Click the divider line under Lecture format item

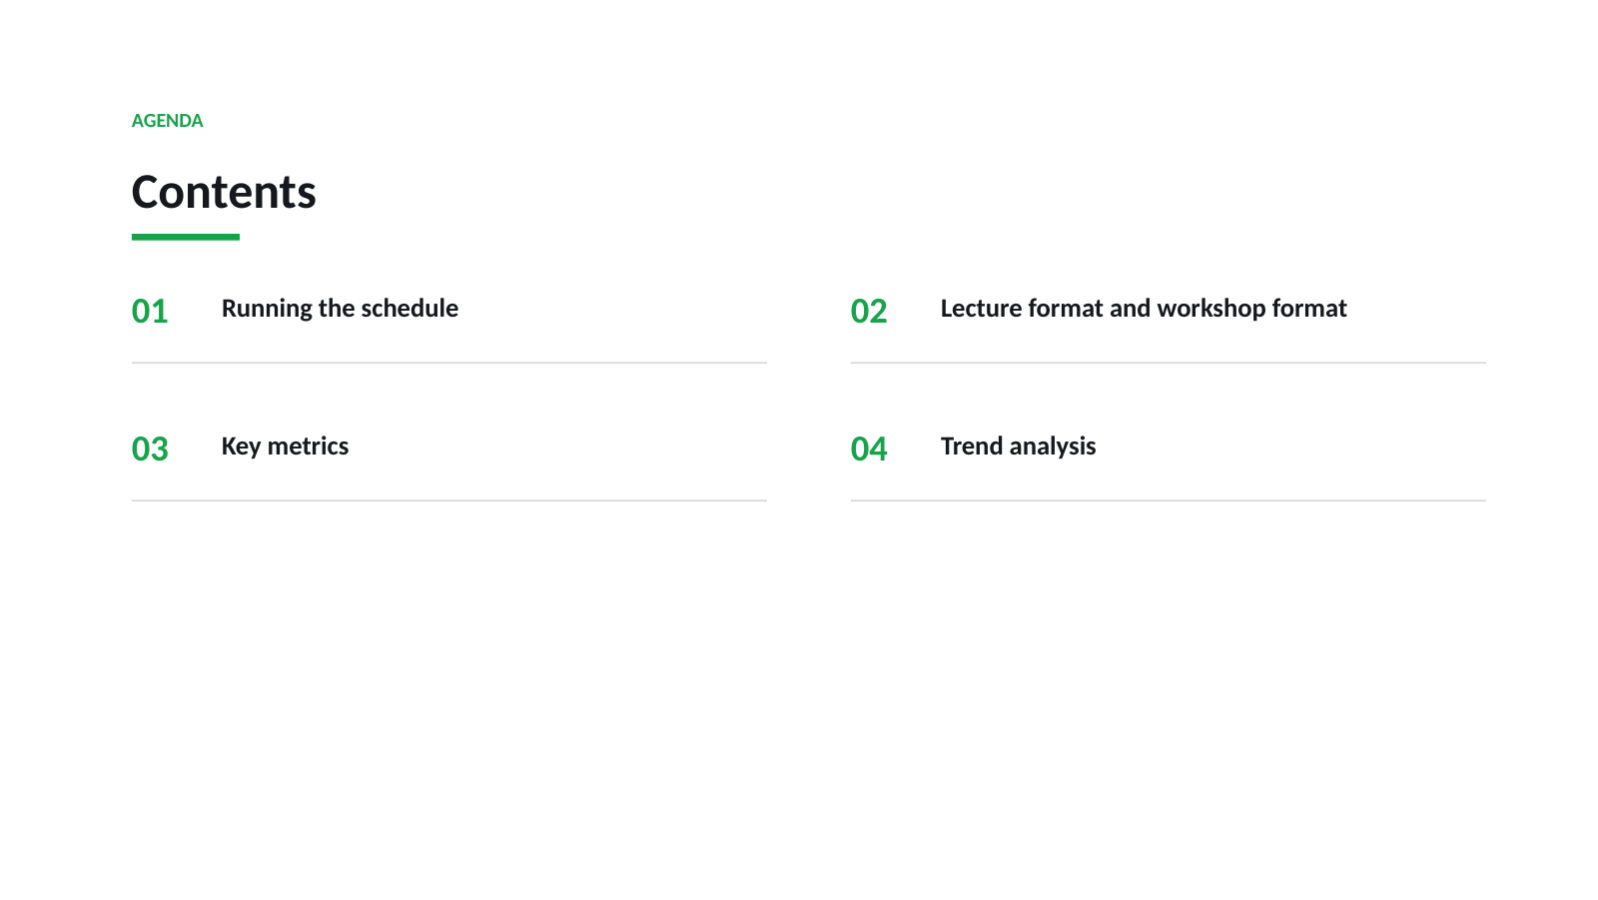coord(1168,363)
